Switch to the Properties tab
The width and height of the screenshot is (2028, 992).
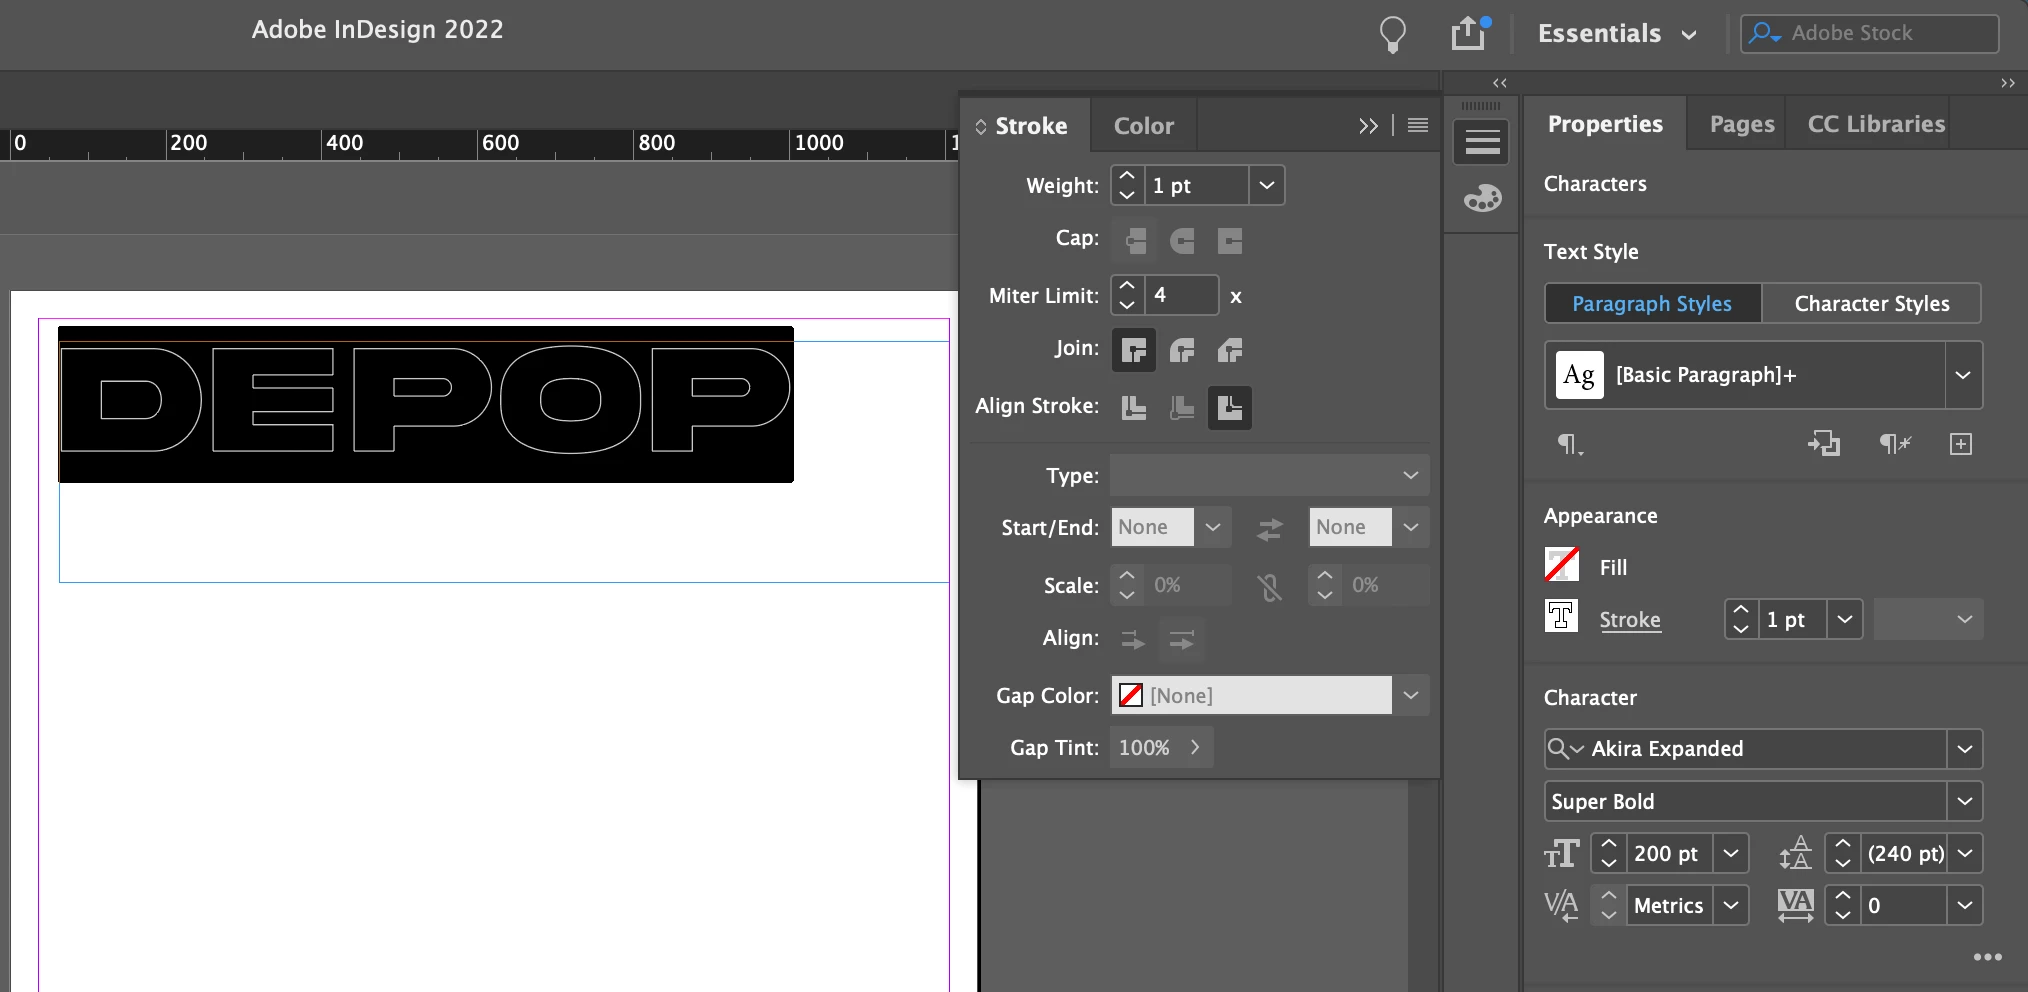click(x=1605, y=124)
